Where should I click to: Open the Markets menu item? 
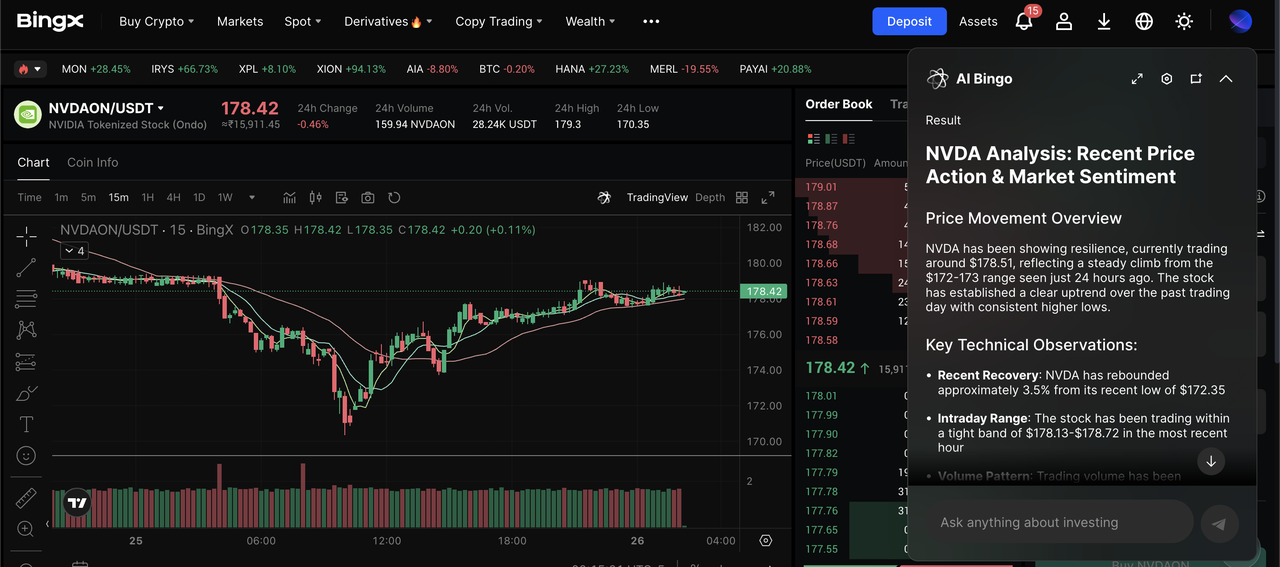[240, 21]
